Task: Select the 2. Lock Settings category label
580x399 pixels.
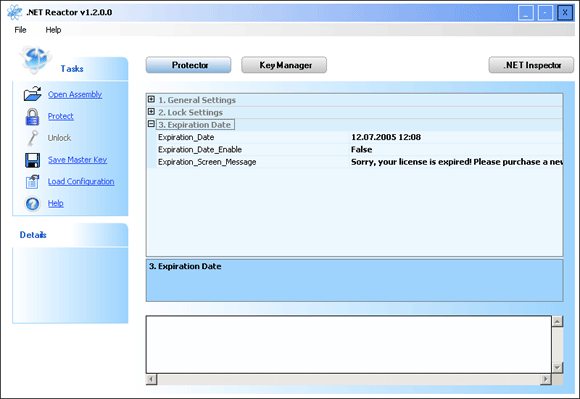Action: (190, 112)
